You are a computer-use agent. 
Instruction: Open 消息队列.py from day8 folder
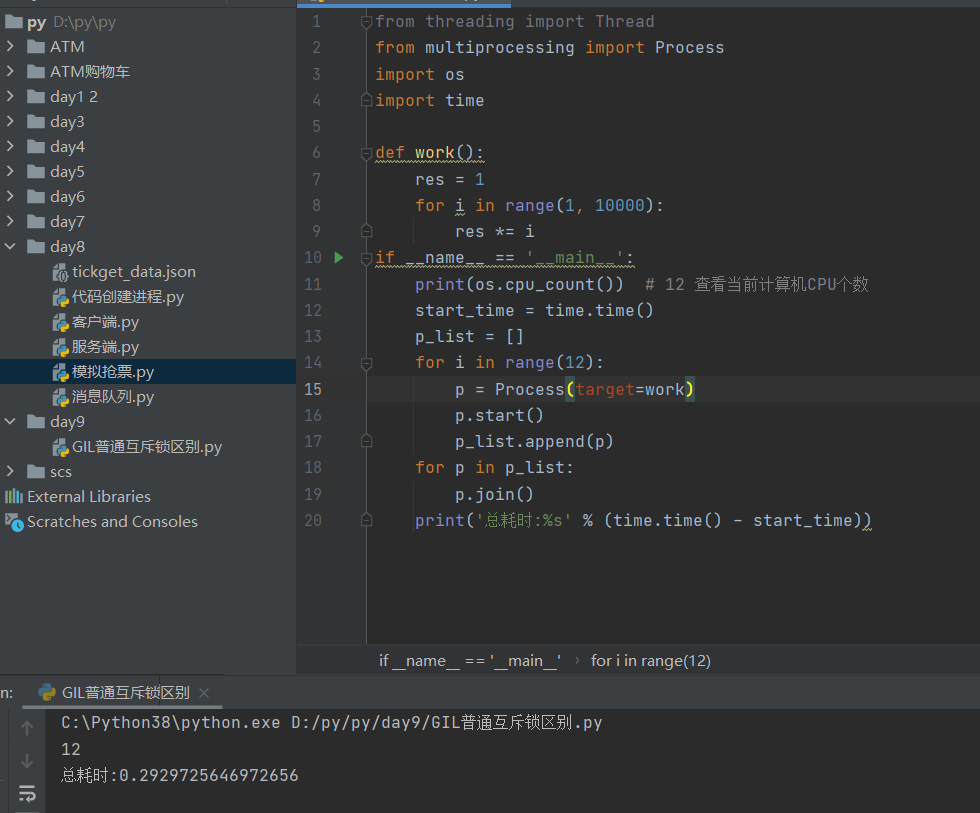112,397
